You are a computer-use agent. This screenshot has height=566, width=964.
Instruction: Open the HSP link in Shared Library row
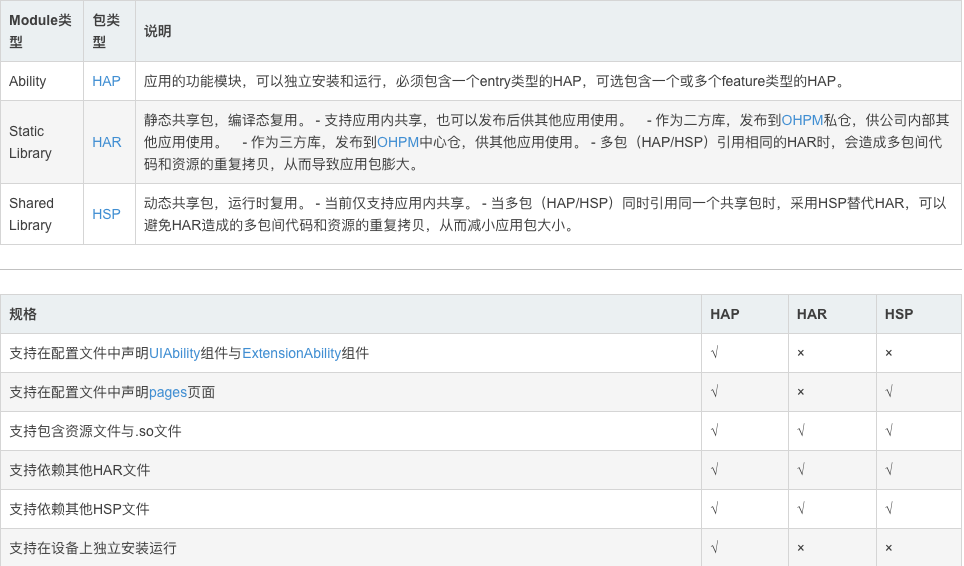106,214
